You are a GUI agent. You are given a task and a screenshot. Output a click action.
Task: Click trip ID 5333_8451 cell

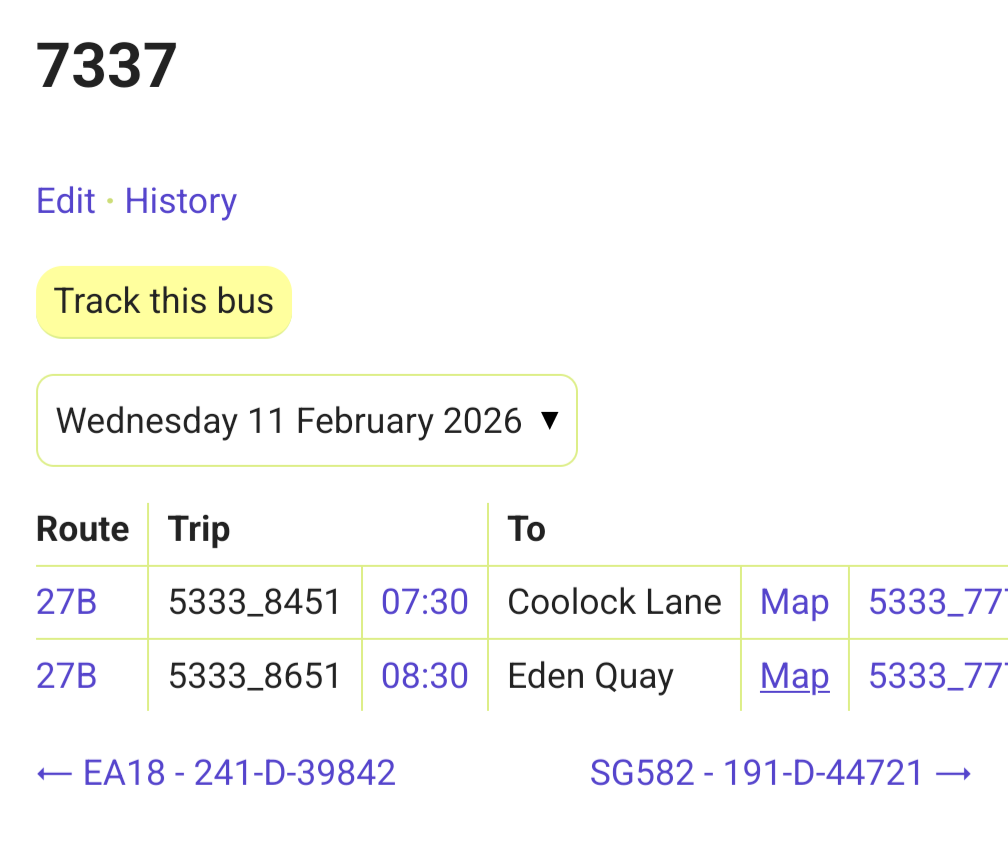pyautogui.click(x=254, y=602)
